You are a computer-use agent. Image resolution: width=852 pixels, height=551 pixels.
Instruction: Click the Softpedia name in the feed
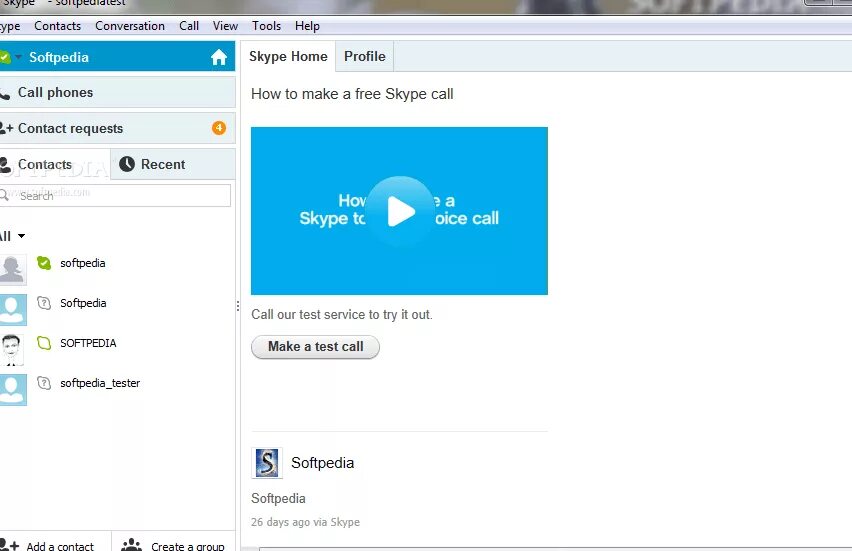pos(323,463)
